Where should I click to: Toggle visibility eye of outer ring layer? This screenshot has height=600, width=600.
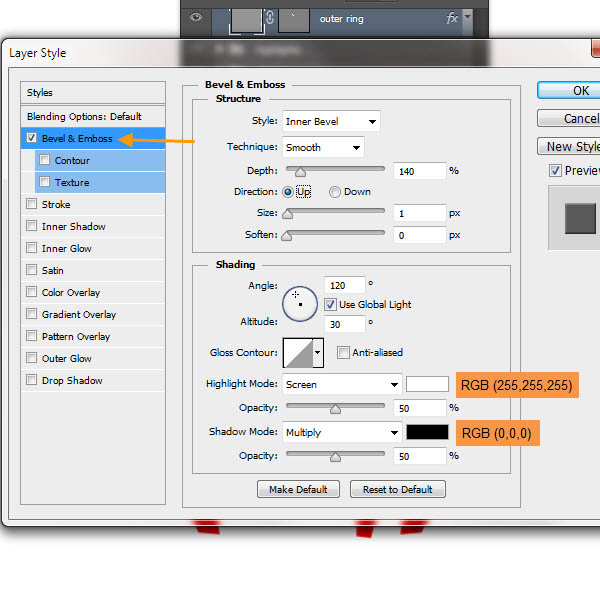click(194, 17)
